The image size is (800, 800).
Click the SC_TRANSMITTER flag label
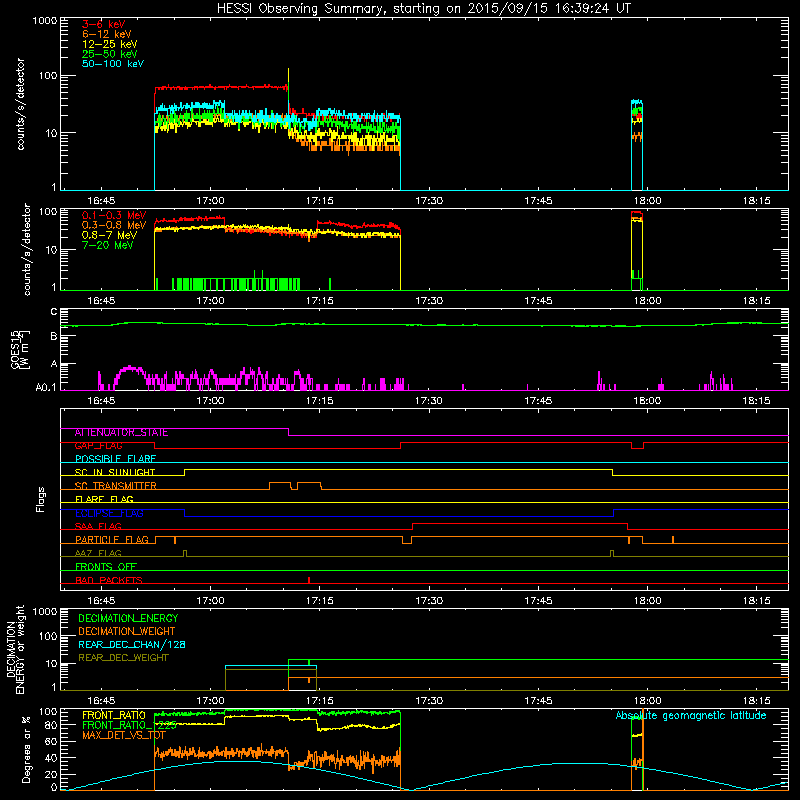(x=116, y=485)
